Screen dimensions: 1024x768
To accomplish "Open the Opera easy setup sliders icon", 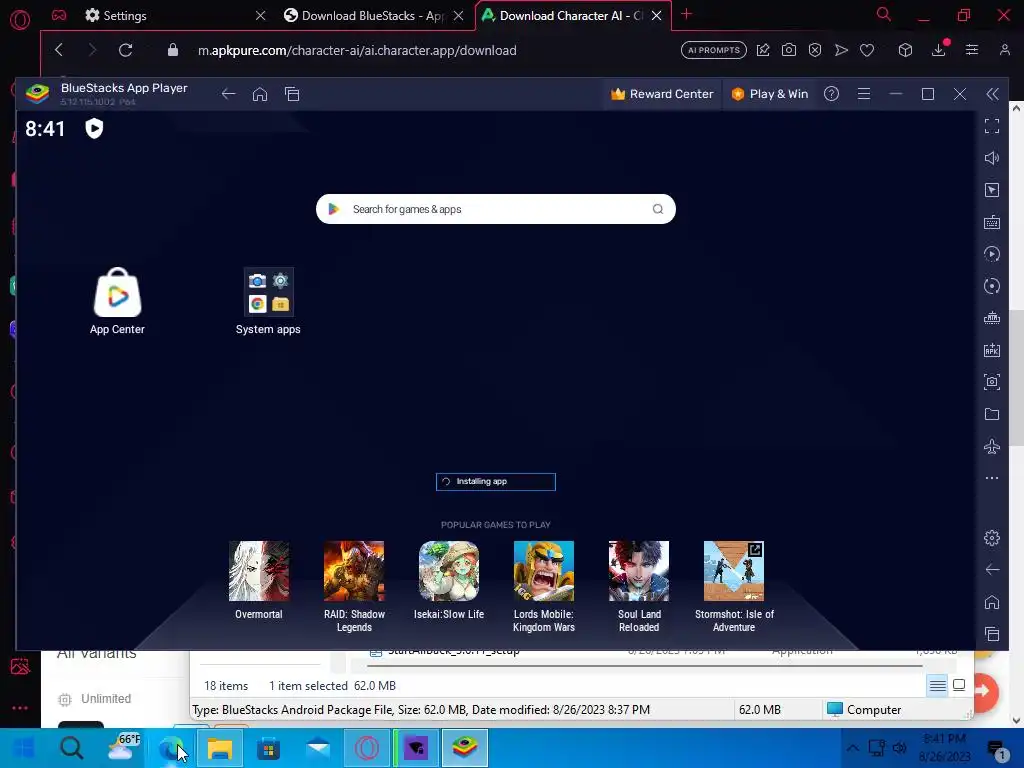I will [x=972, y=50].
